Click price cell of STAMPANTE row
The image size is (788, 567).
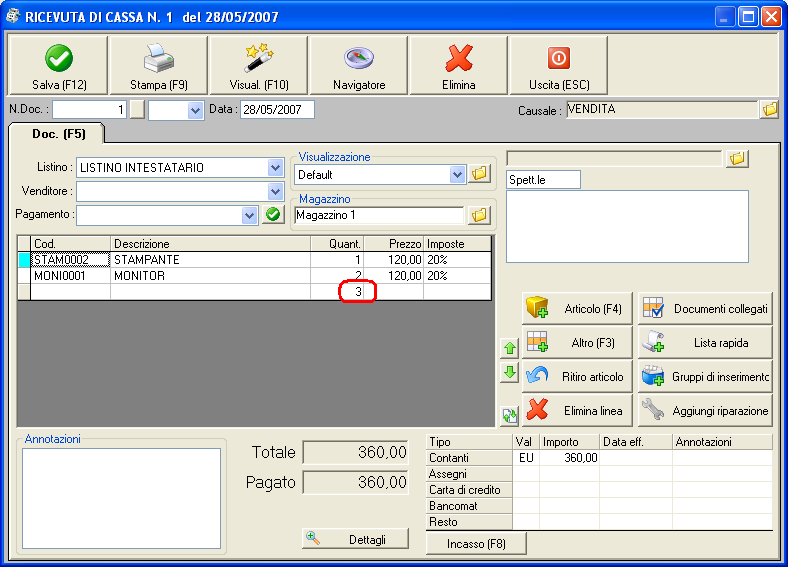[x=393, y=260]
